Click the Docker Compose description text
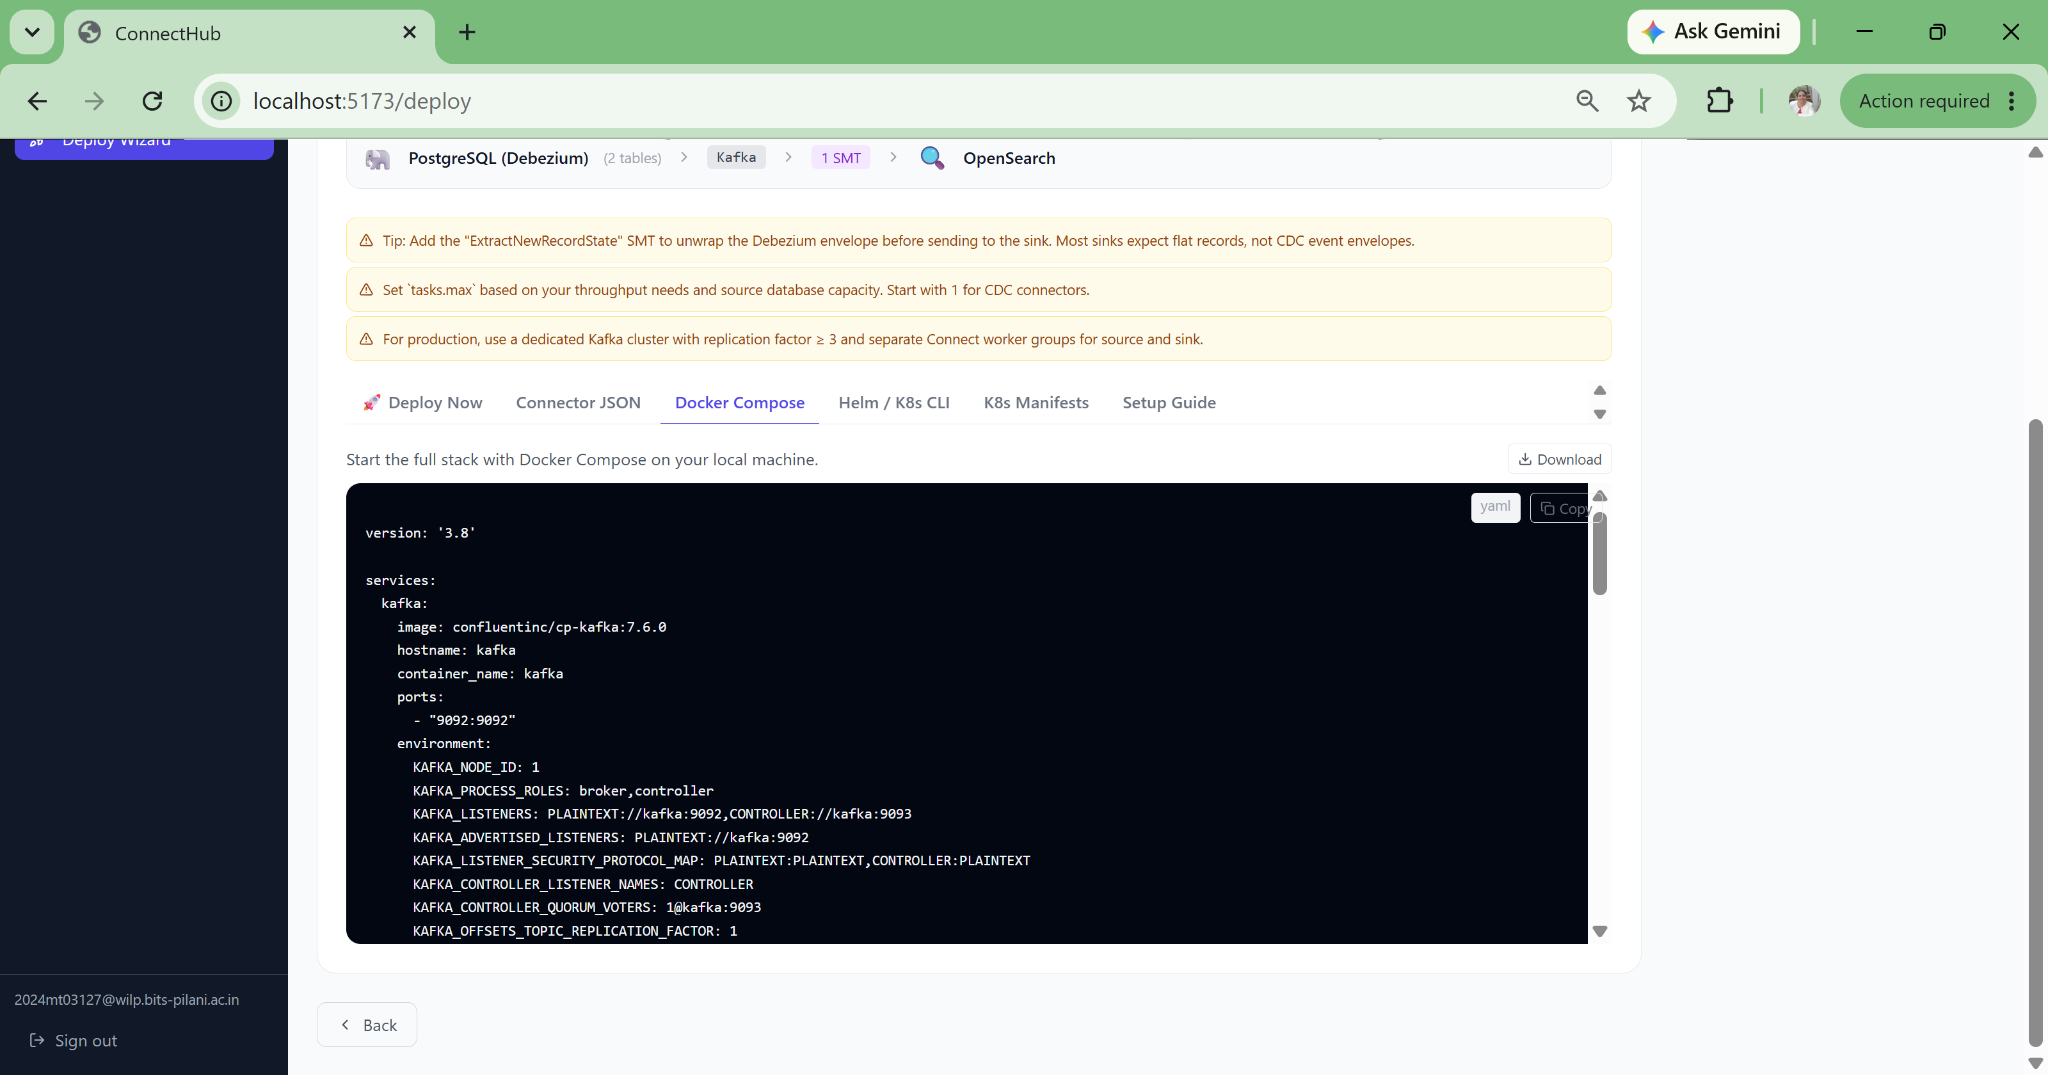The image size is (2048, 1075). click(x=582, y=460)
